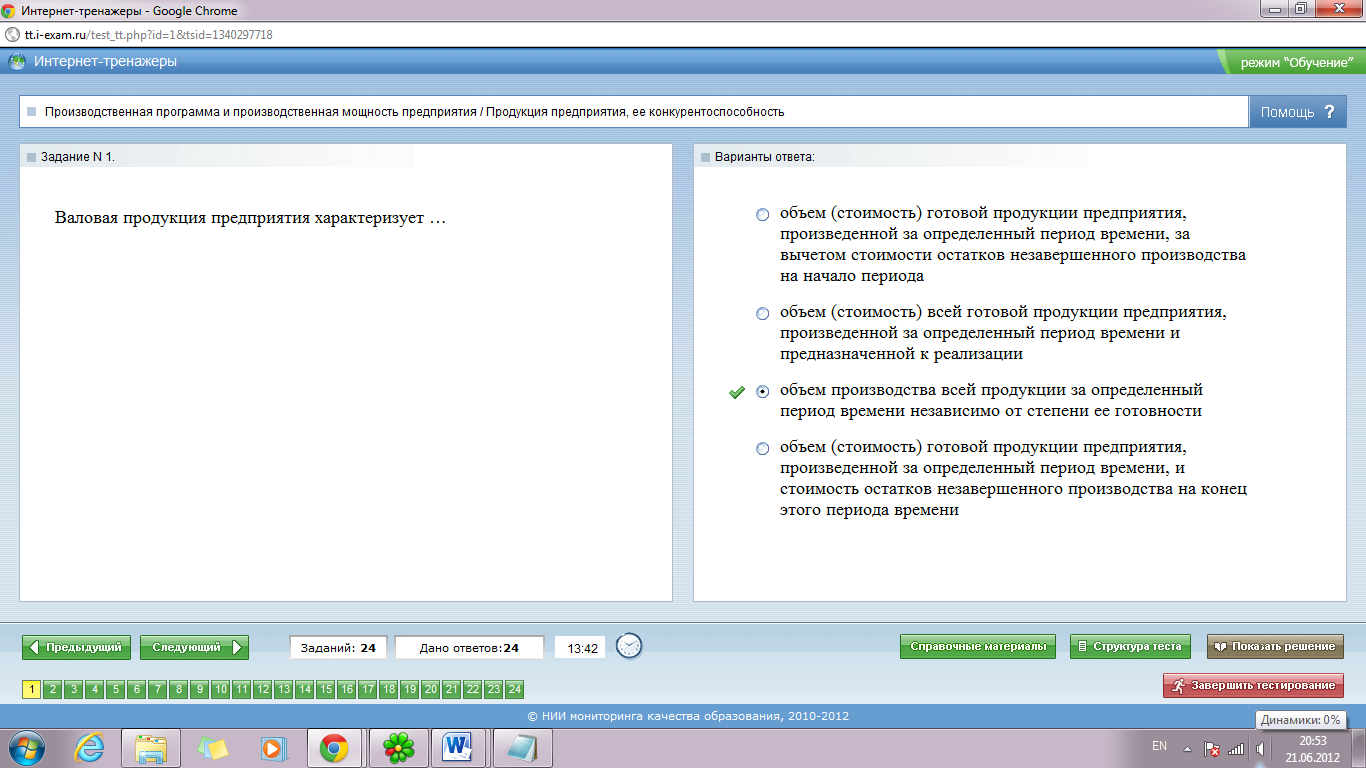Jump to question 13
1366x768 pixels.
(283, 689)
